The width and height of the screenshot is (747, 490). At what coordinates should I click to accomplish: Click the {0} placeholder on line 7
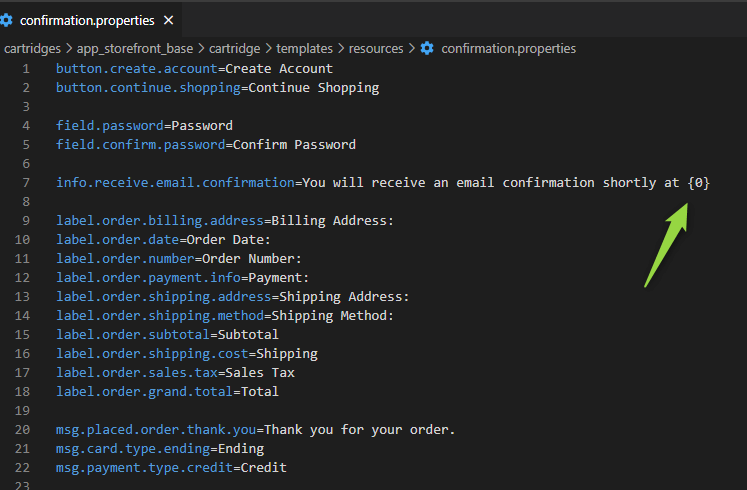click(698, 183)
